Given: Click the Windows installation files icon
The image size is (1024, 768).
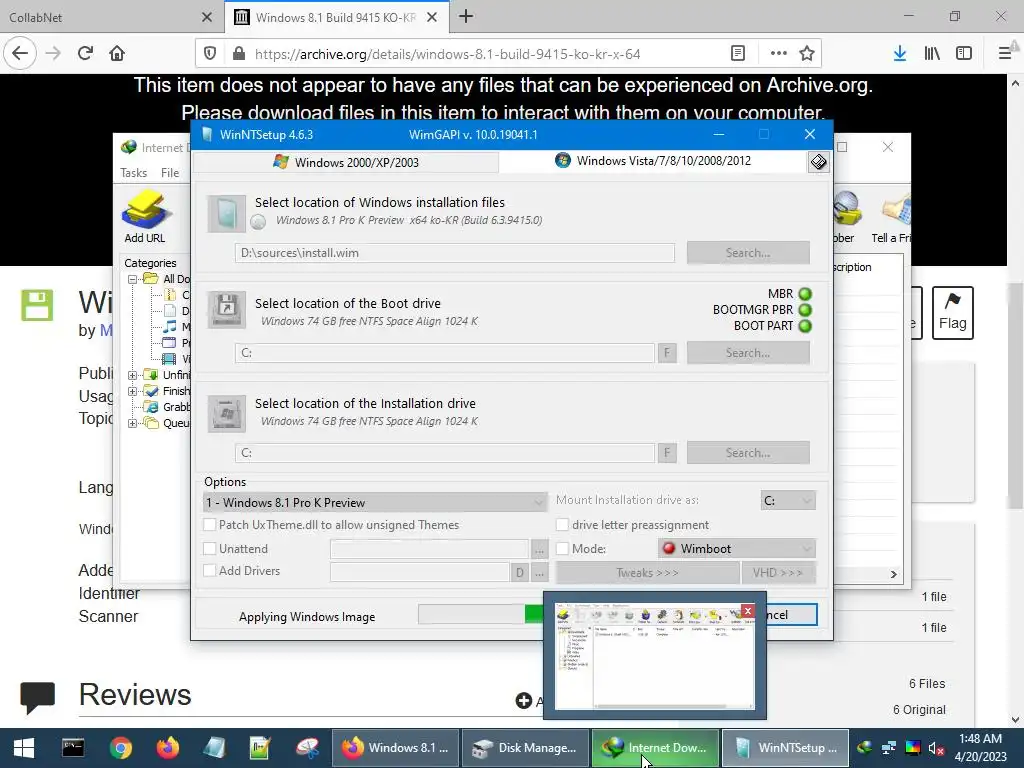Looking at the screenshot, I should (x=227, y=214).
